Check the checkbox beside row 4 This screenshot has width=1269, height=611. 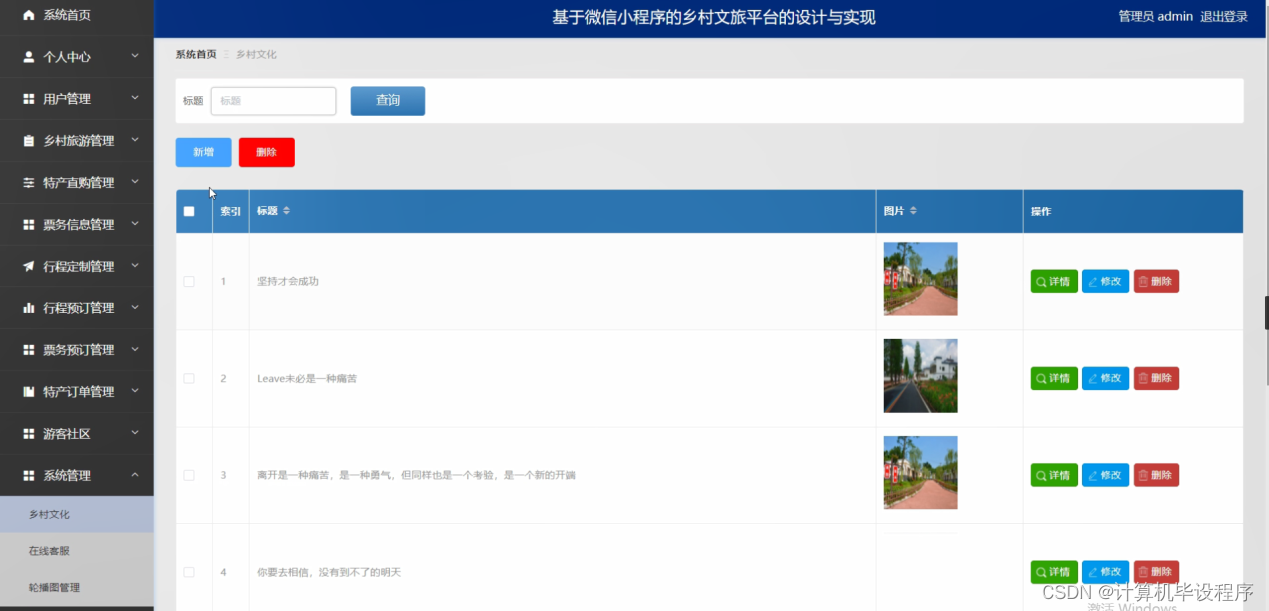coord(188,571)
